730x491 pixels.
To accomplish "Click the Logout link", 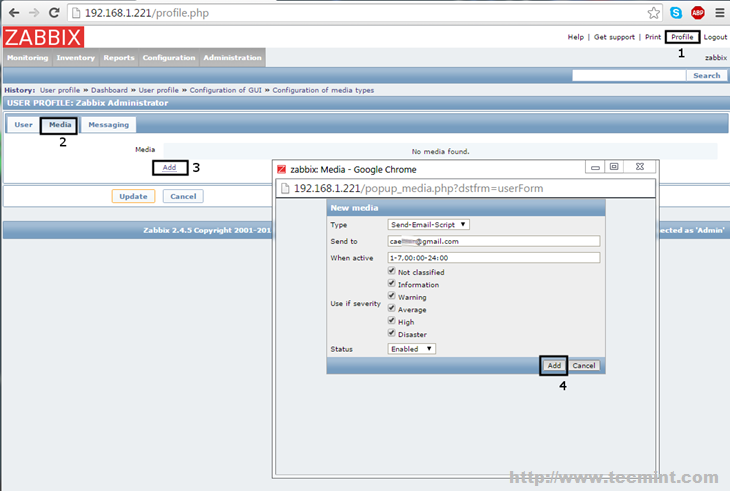I will [x=715, y=37].
